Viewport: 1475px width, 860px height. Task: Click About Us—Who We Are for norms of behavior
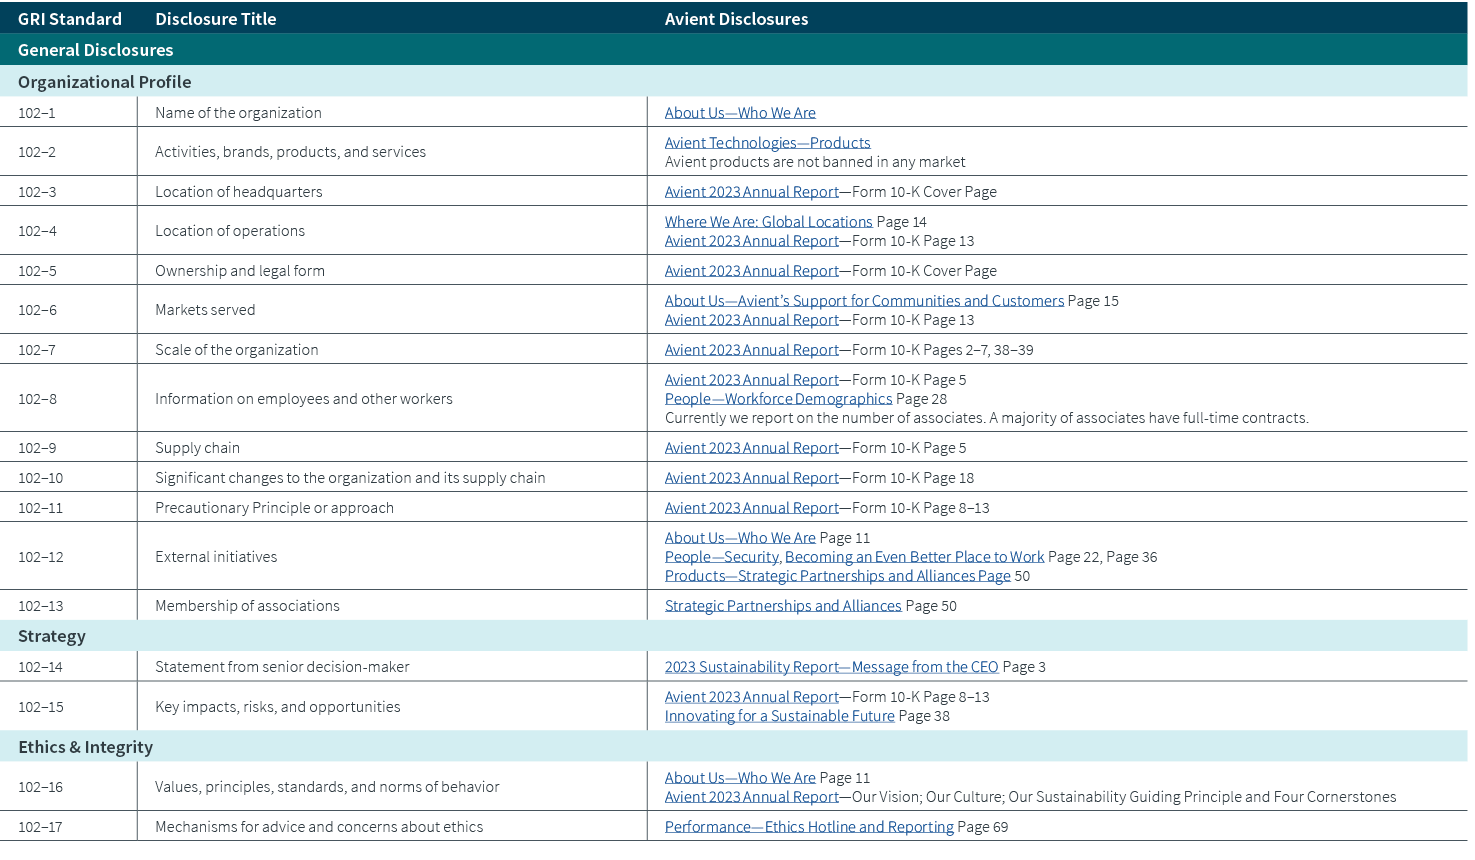pyautogui.click(x=739, y=777)
